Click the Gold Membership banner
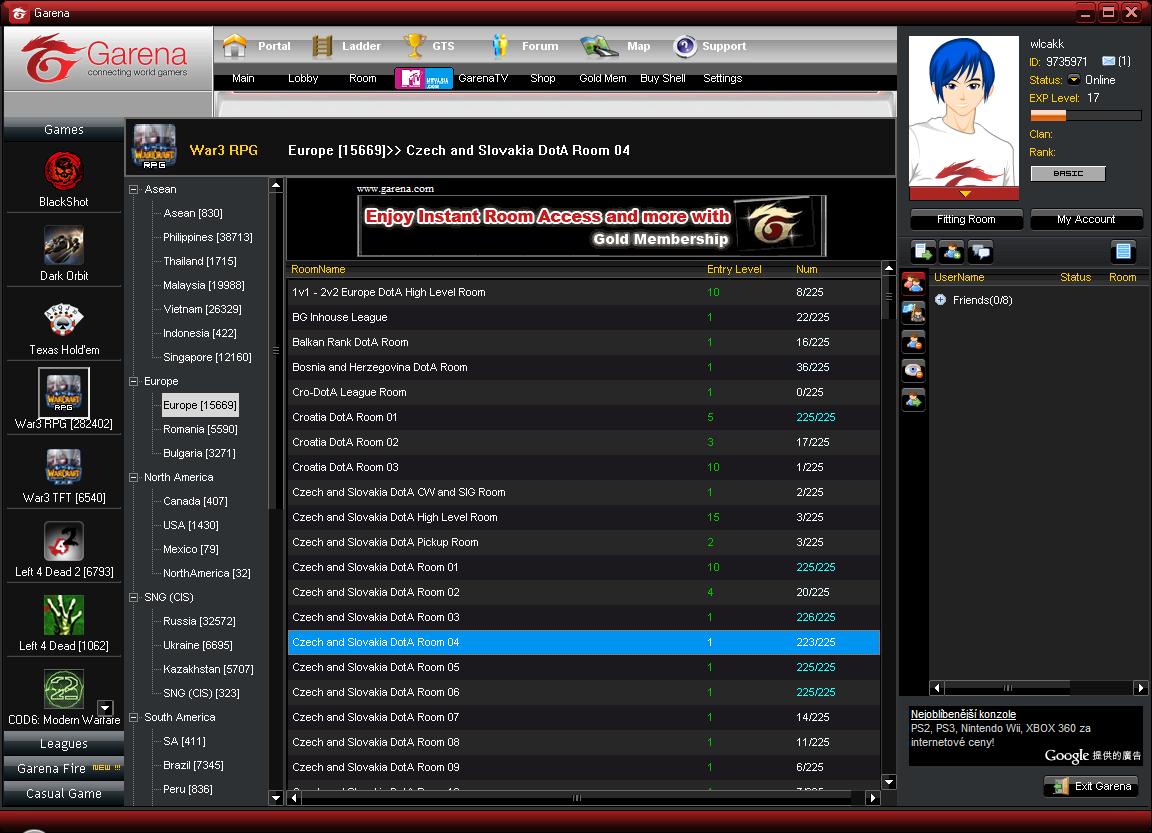 (592, 226)
